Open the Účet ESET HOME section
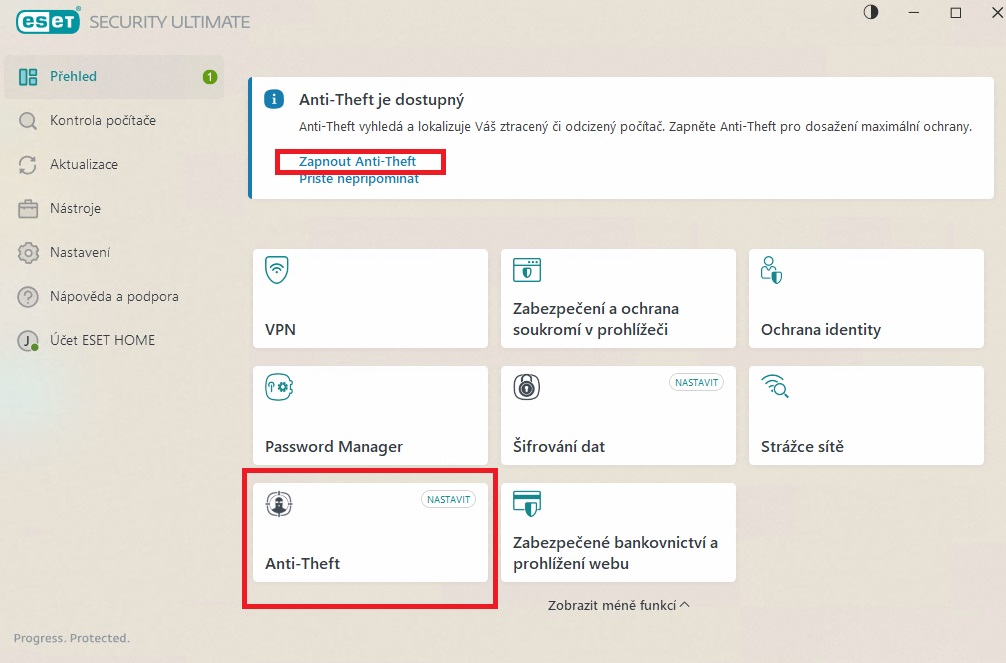1006x663 pixels. [x=114, y=341]
